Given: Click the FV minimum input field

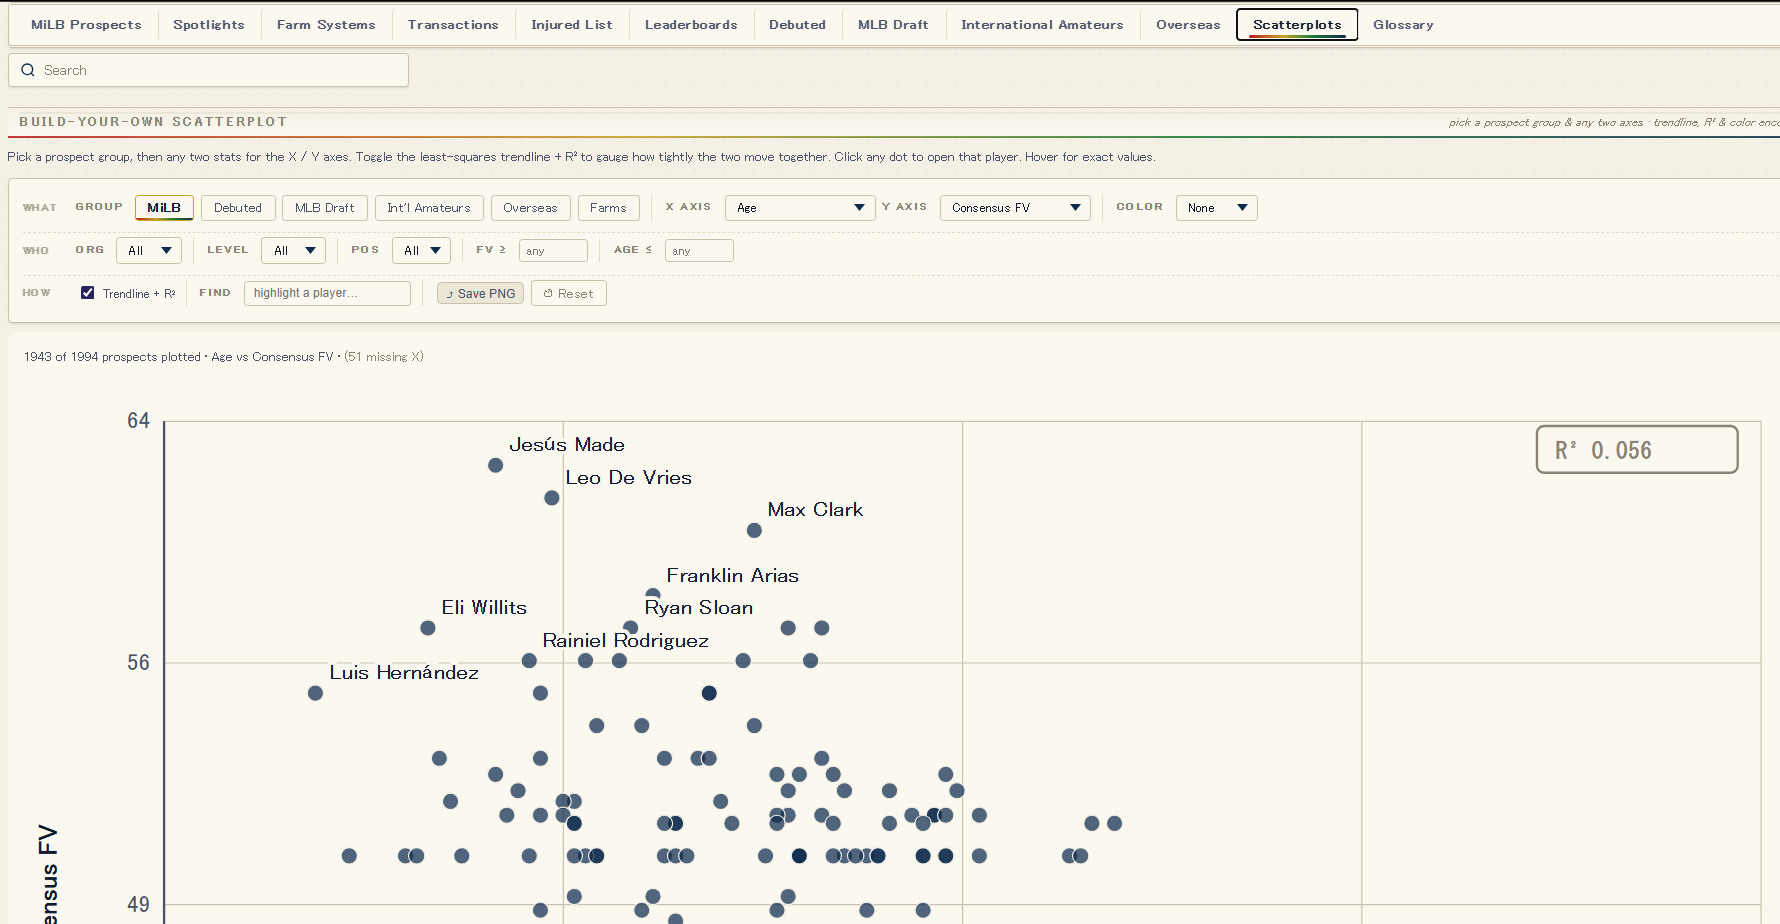Looking at the screenshot, I should [553, 251].
